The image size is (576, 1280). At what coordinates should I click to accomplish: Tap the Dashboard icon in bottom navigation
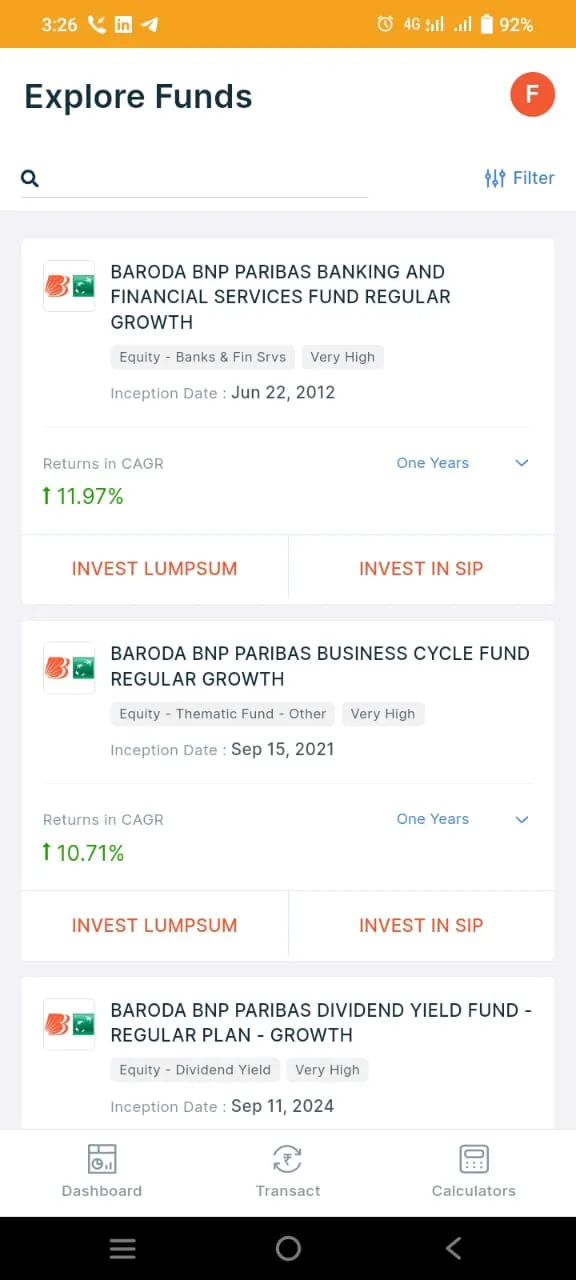pos(101,1159)
